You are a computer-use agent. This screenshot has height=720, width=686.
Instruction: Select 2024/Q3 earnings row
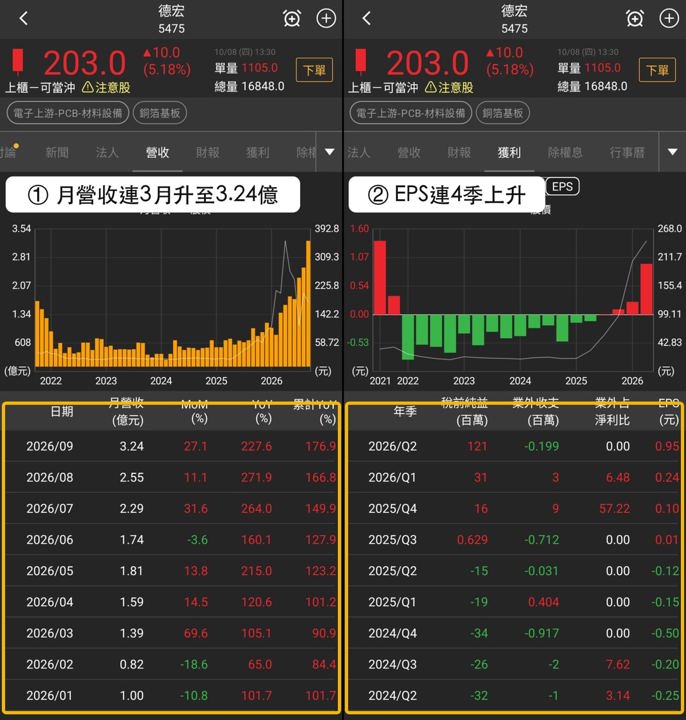[x=514, y=664]
